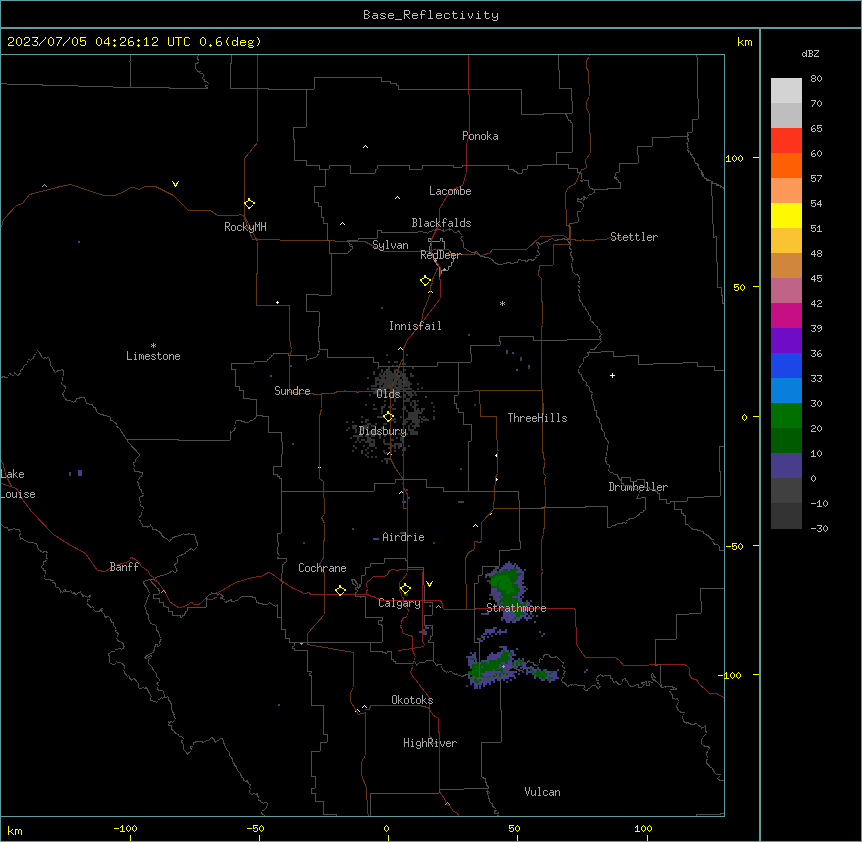Screen dimensions: 862x842
Task: Select the dark blue 36 dBZ legend swatch
Action: (x=786, y=365)
